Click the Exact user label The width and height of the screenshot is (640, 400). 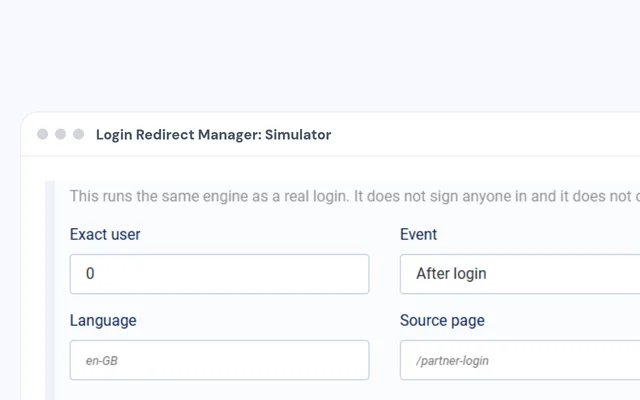pyautogui.click(x=105, y=234)
